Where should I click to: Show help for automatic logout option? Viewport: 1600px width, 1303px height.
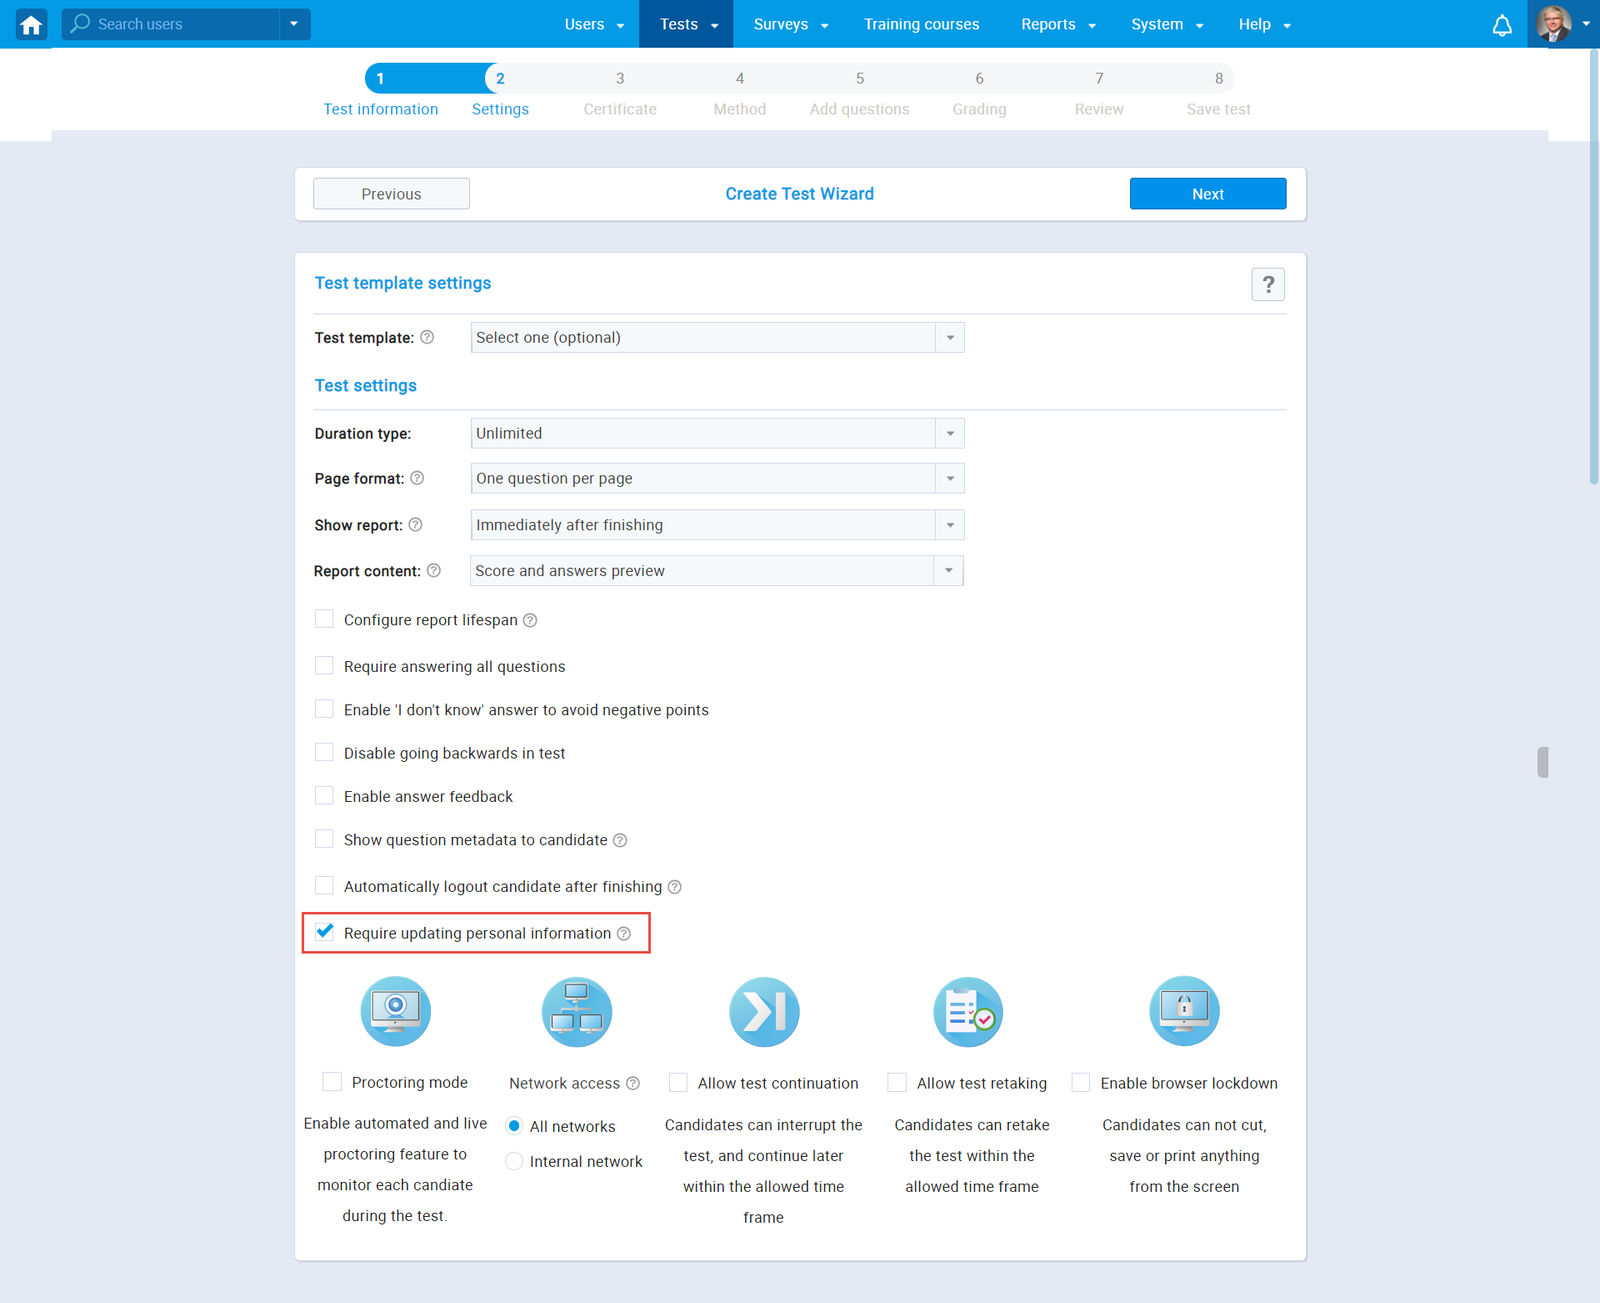pos(675,887)
